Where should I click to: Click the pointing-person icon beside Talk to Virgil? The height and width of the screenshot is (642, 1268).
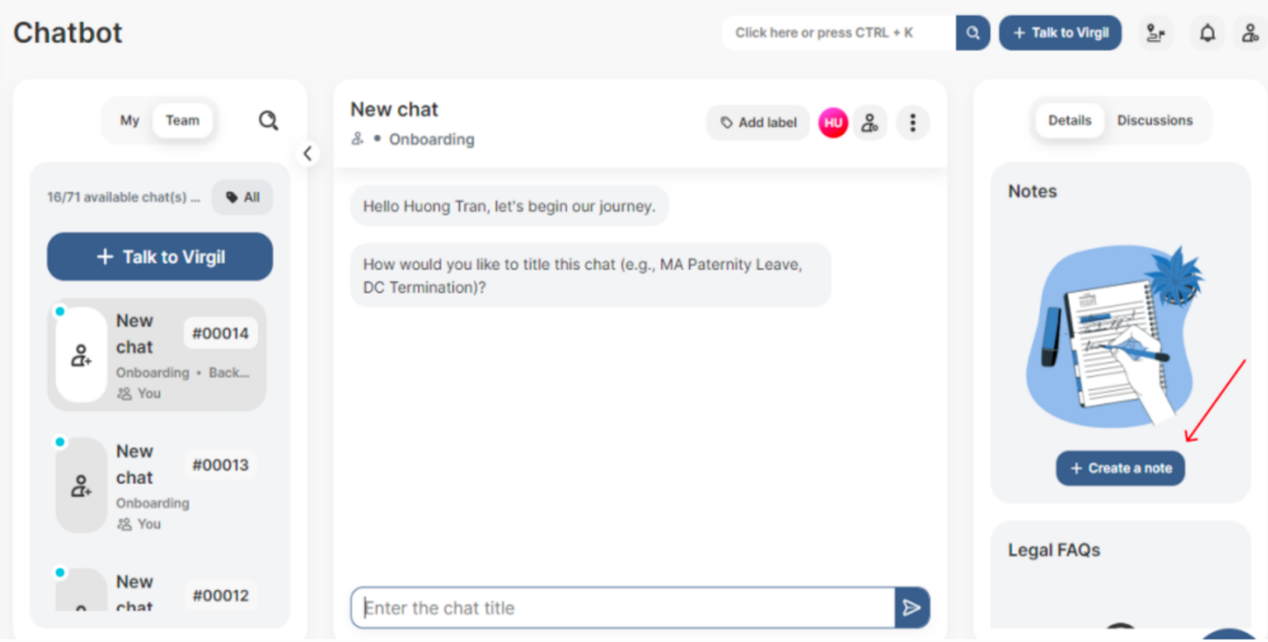click(1156, 33)
